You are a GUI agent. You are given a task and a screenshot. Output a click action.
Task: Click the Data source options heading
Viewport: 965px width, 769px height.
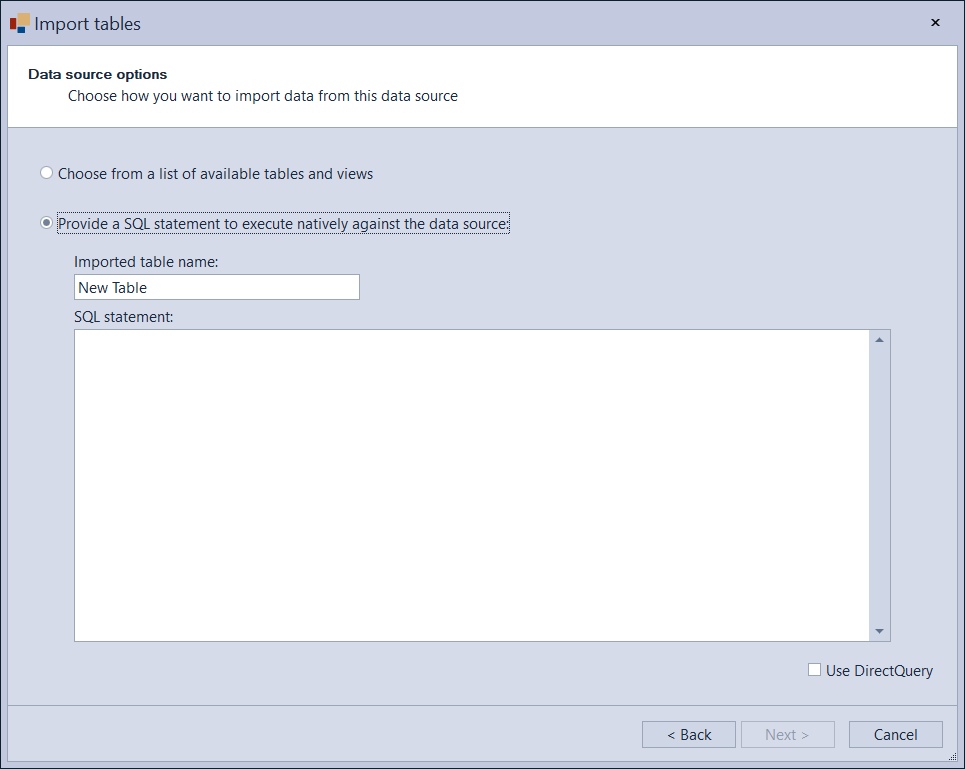[97, 74]
